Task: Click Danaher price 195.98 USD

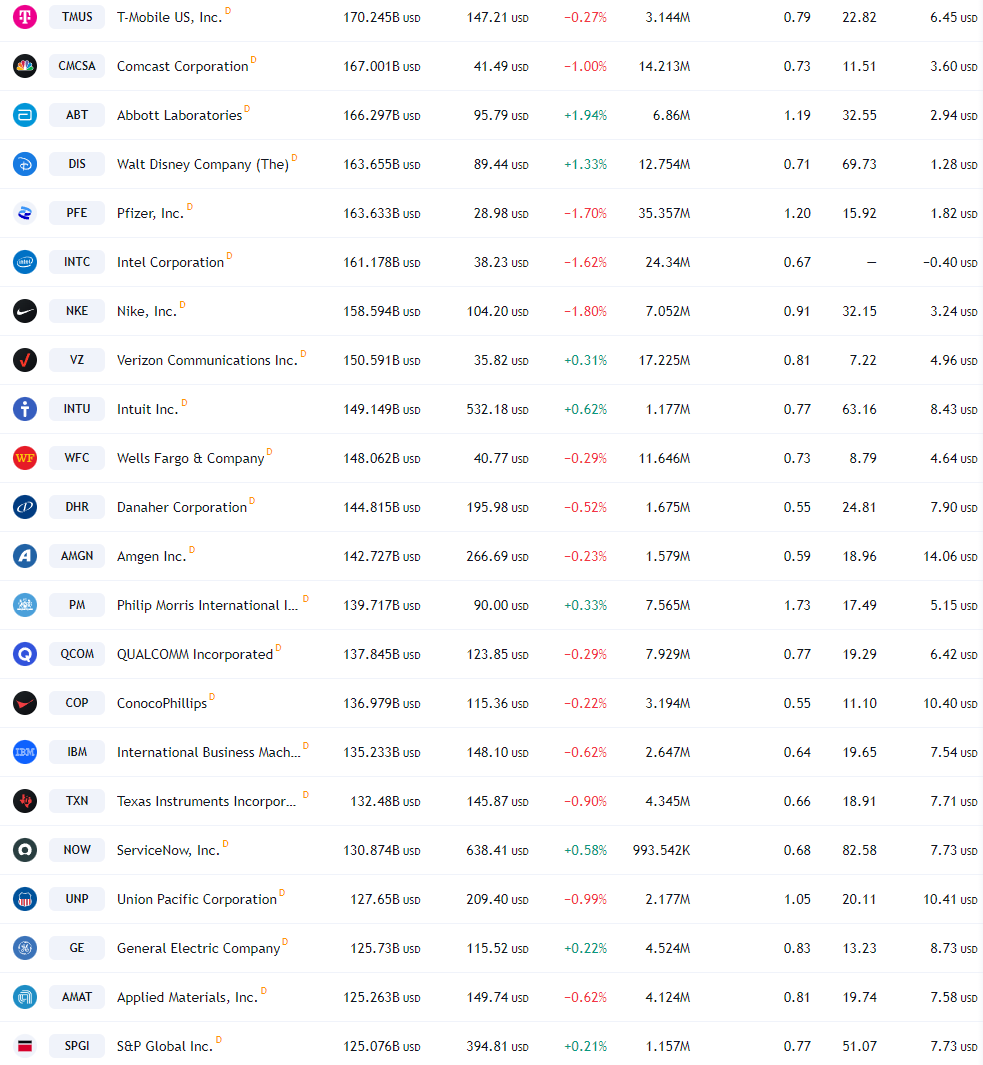Action: (x=497, y=507)
